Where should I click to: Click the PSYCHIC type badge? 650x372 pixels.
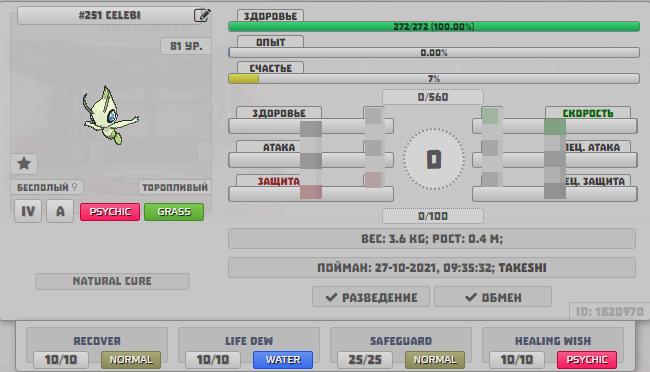coord(110,212)
